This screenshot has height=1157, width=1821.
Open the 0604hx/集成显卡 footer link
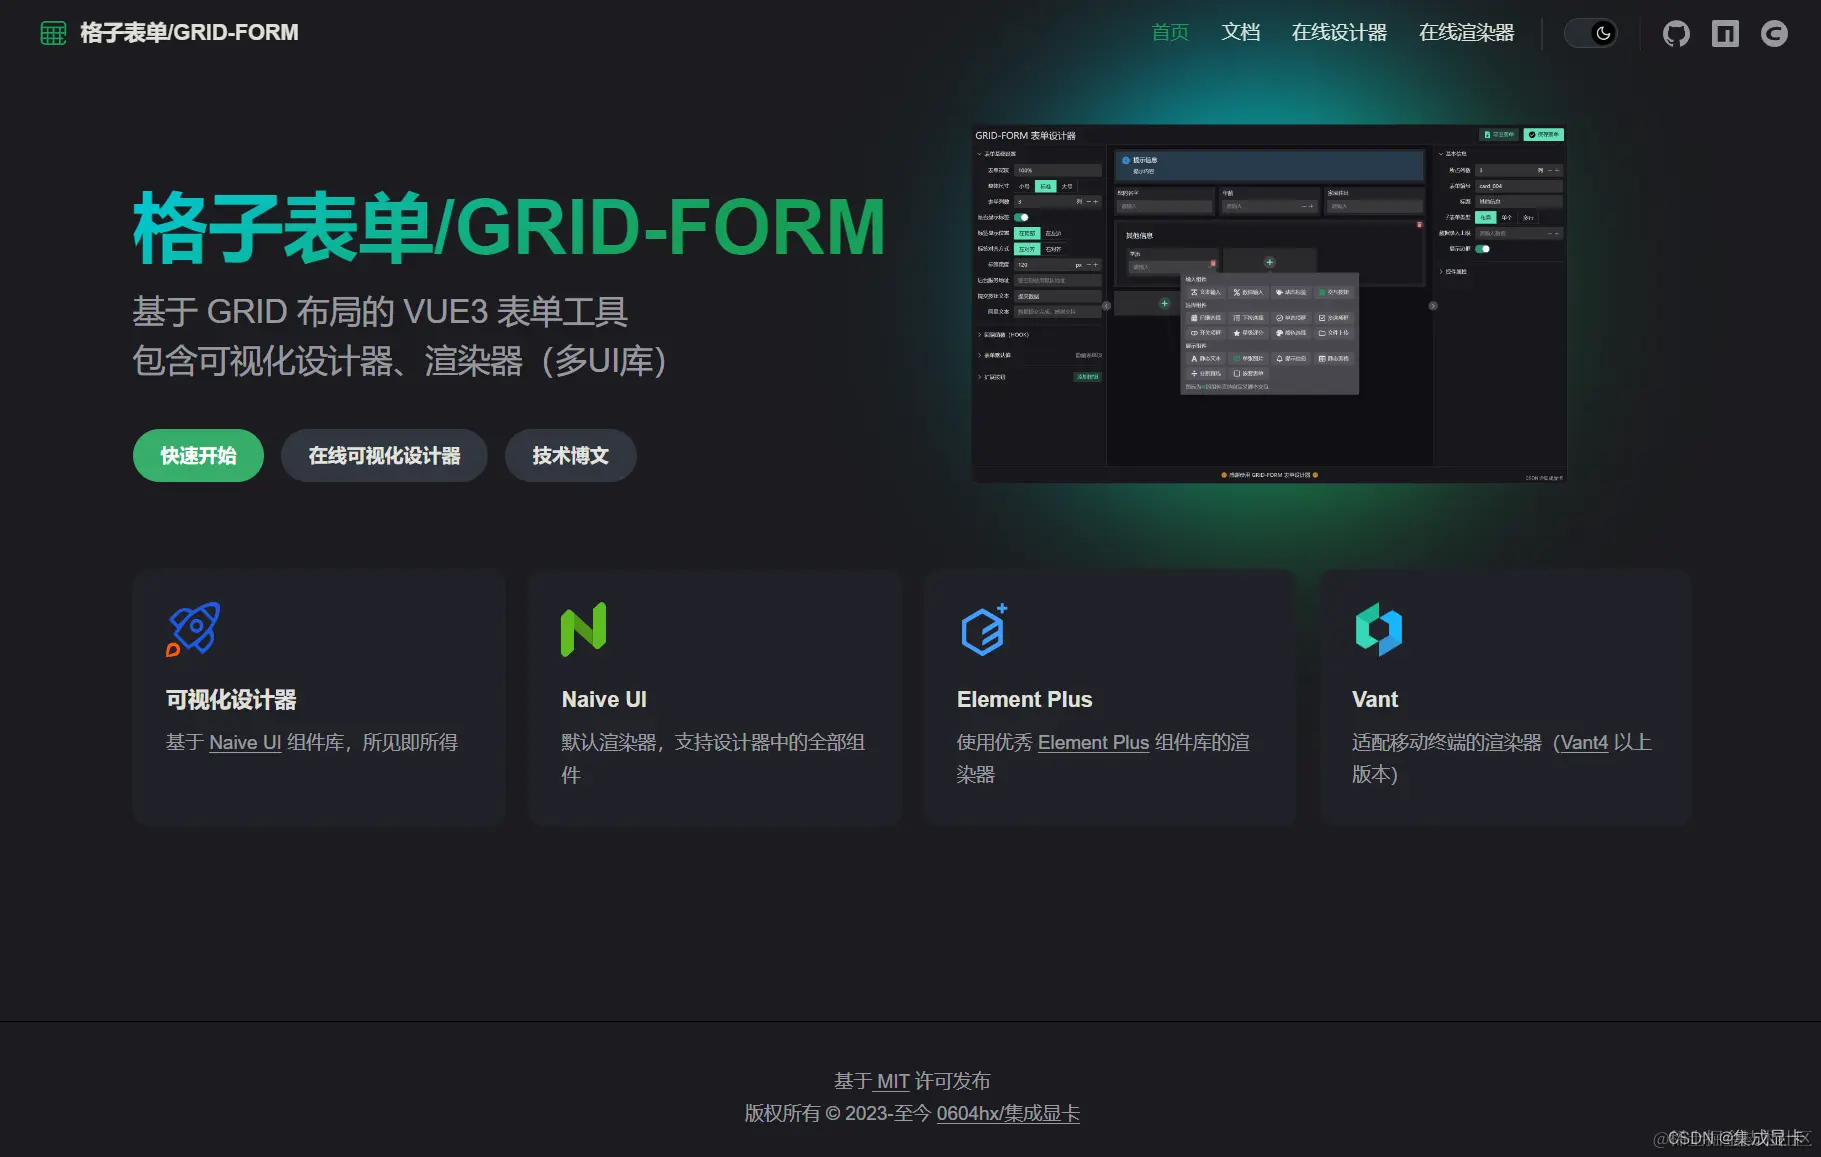click(1008, 1114)
